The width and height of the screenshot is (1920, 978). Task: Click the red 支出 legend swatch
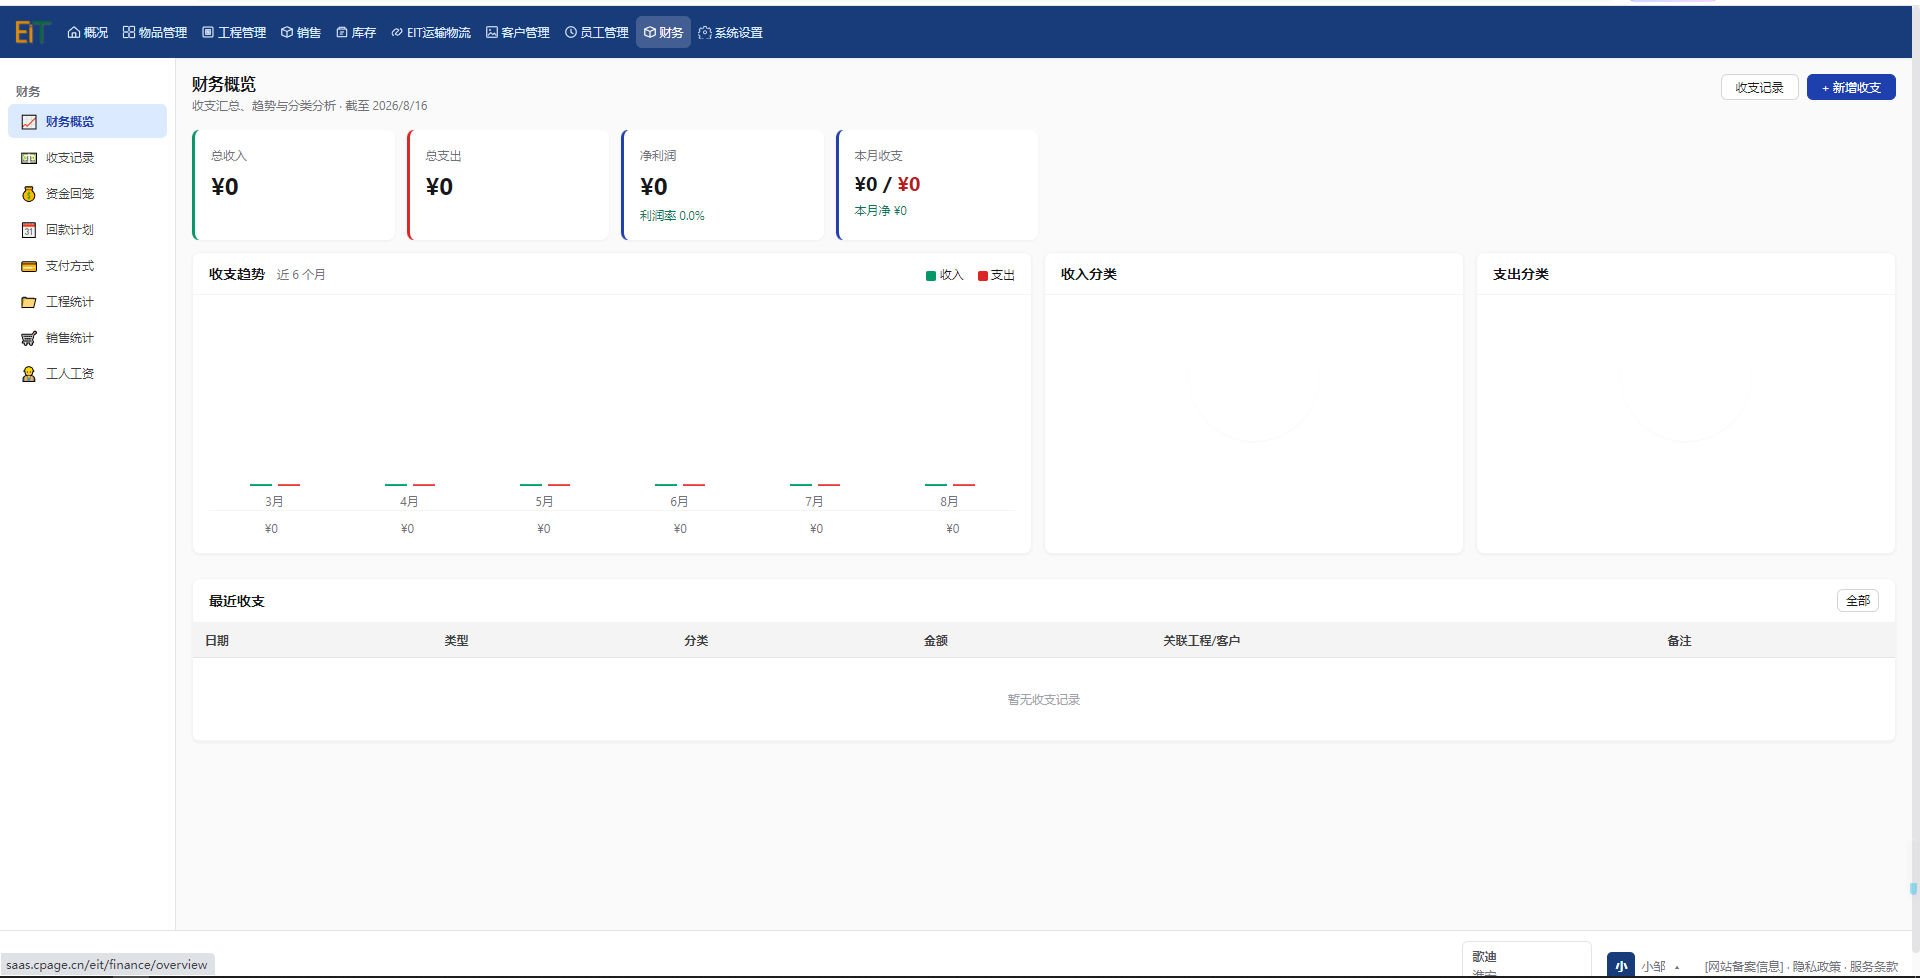click(983, 276)
